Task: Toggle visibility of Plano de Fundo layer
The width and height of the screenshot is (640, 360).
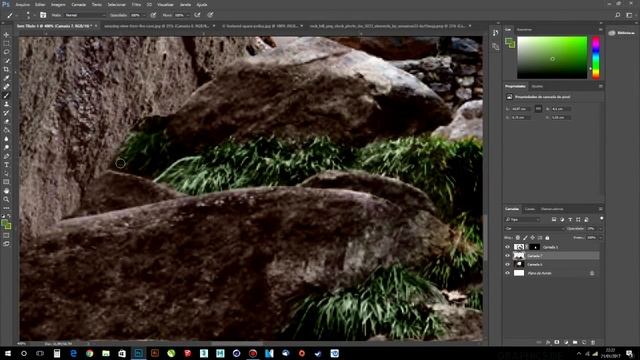Action: click(507, 273)
